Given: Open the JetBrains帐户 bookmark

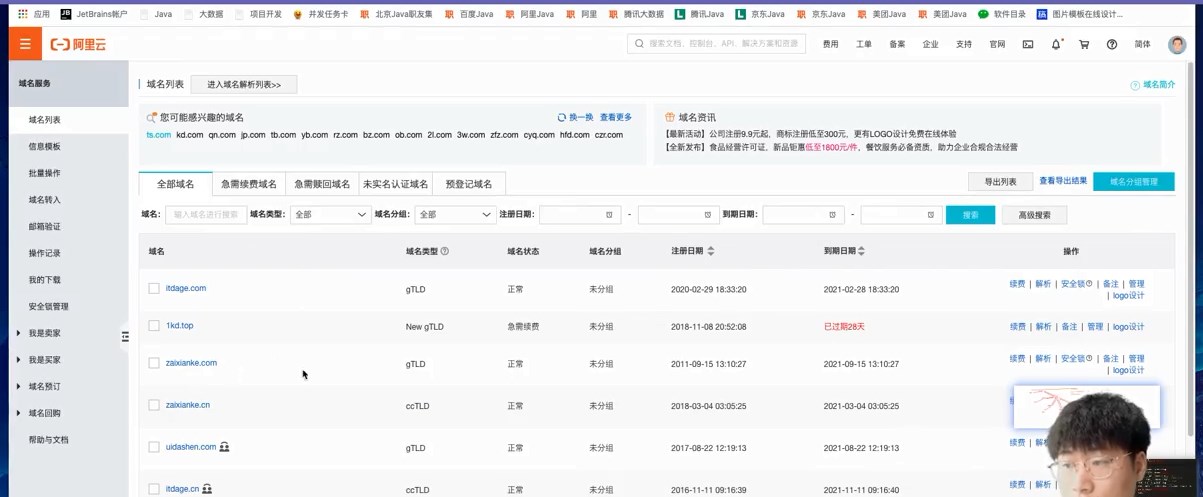Looking at the screenshot, I should [x=94, y=14].
